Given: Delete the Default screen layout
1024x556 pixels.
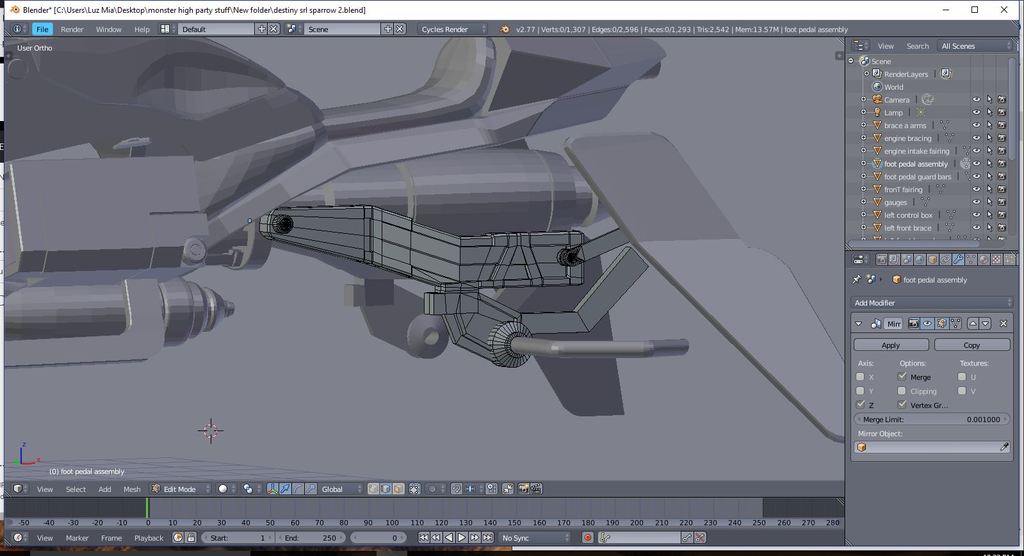Looking at the screenshot, I should point(274,29).
